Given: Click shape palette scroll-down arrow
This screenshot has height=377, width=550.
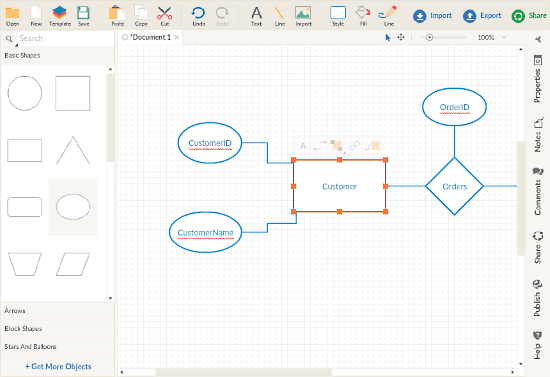Looking at the screenshot, I should [x=110, y=298].
